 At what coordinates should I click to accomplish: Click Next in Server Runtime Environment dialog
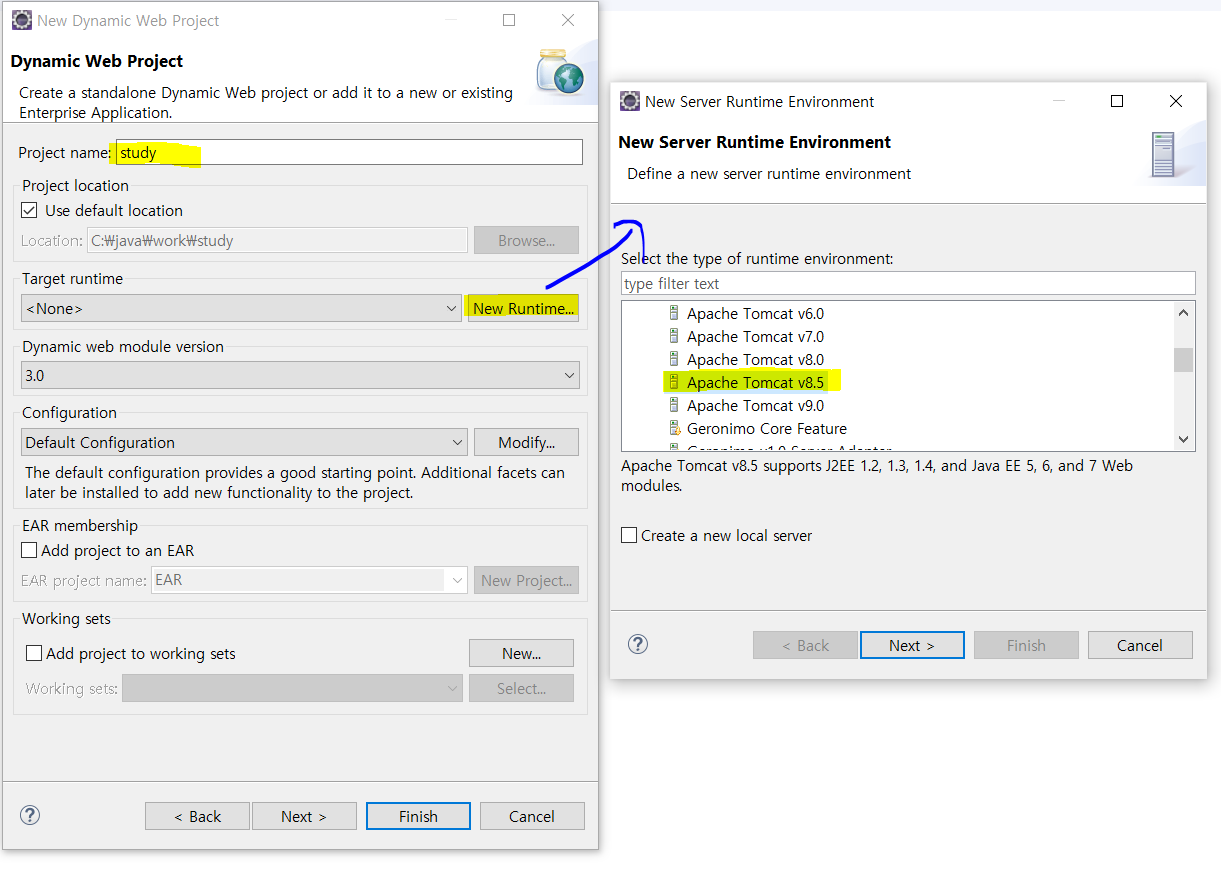(912, 645)
